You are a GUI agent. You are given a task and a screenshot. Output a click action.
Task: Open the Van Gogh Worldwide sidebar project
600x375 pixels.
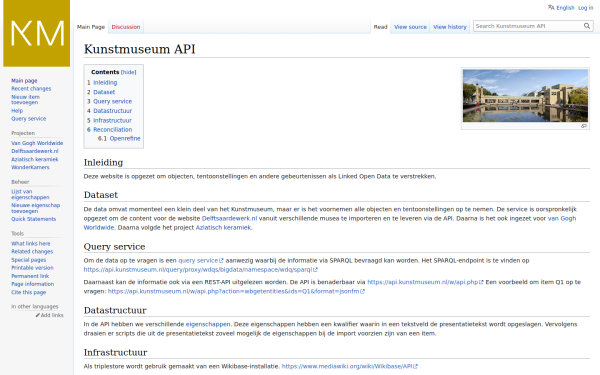click(x=37, y=143)
